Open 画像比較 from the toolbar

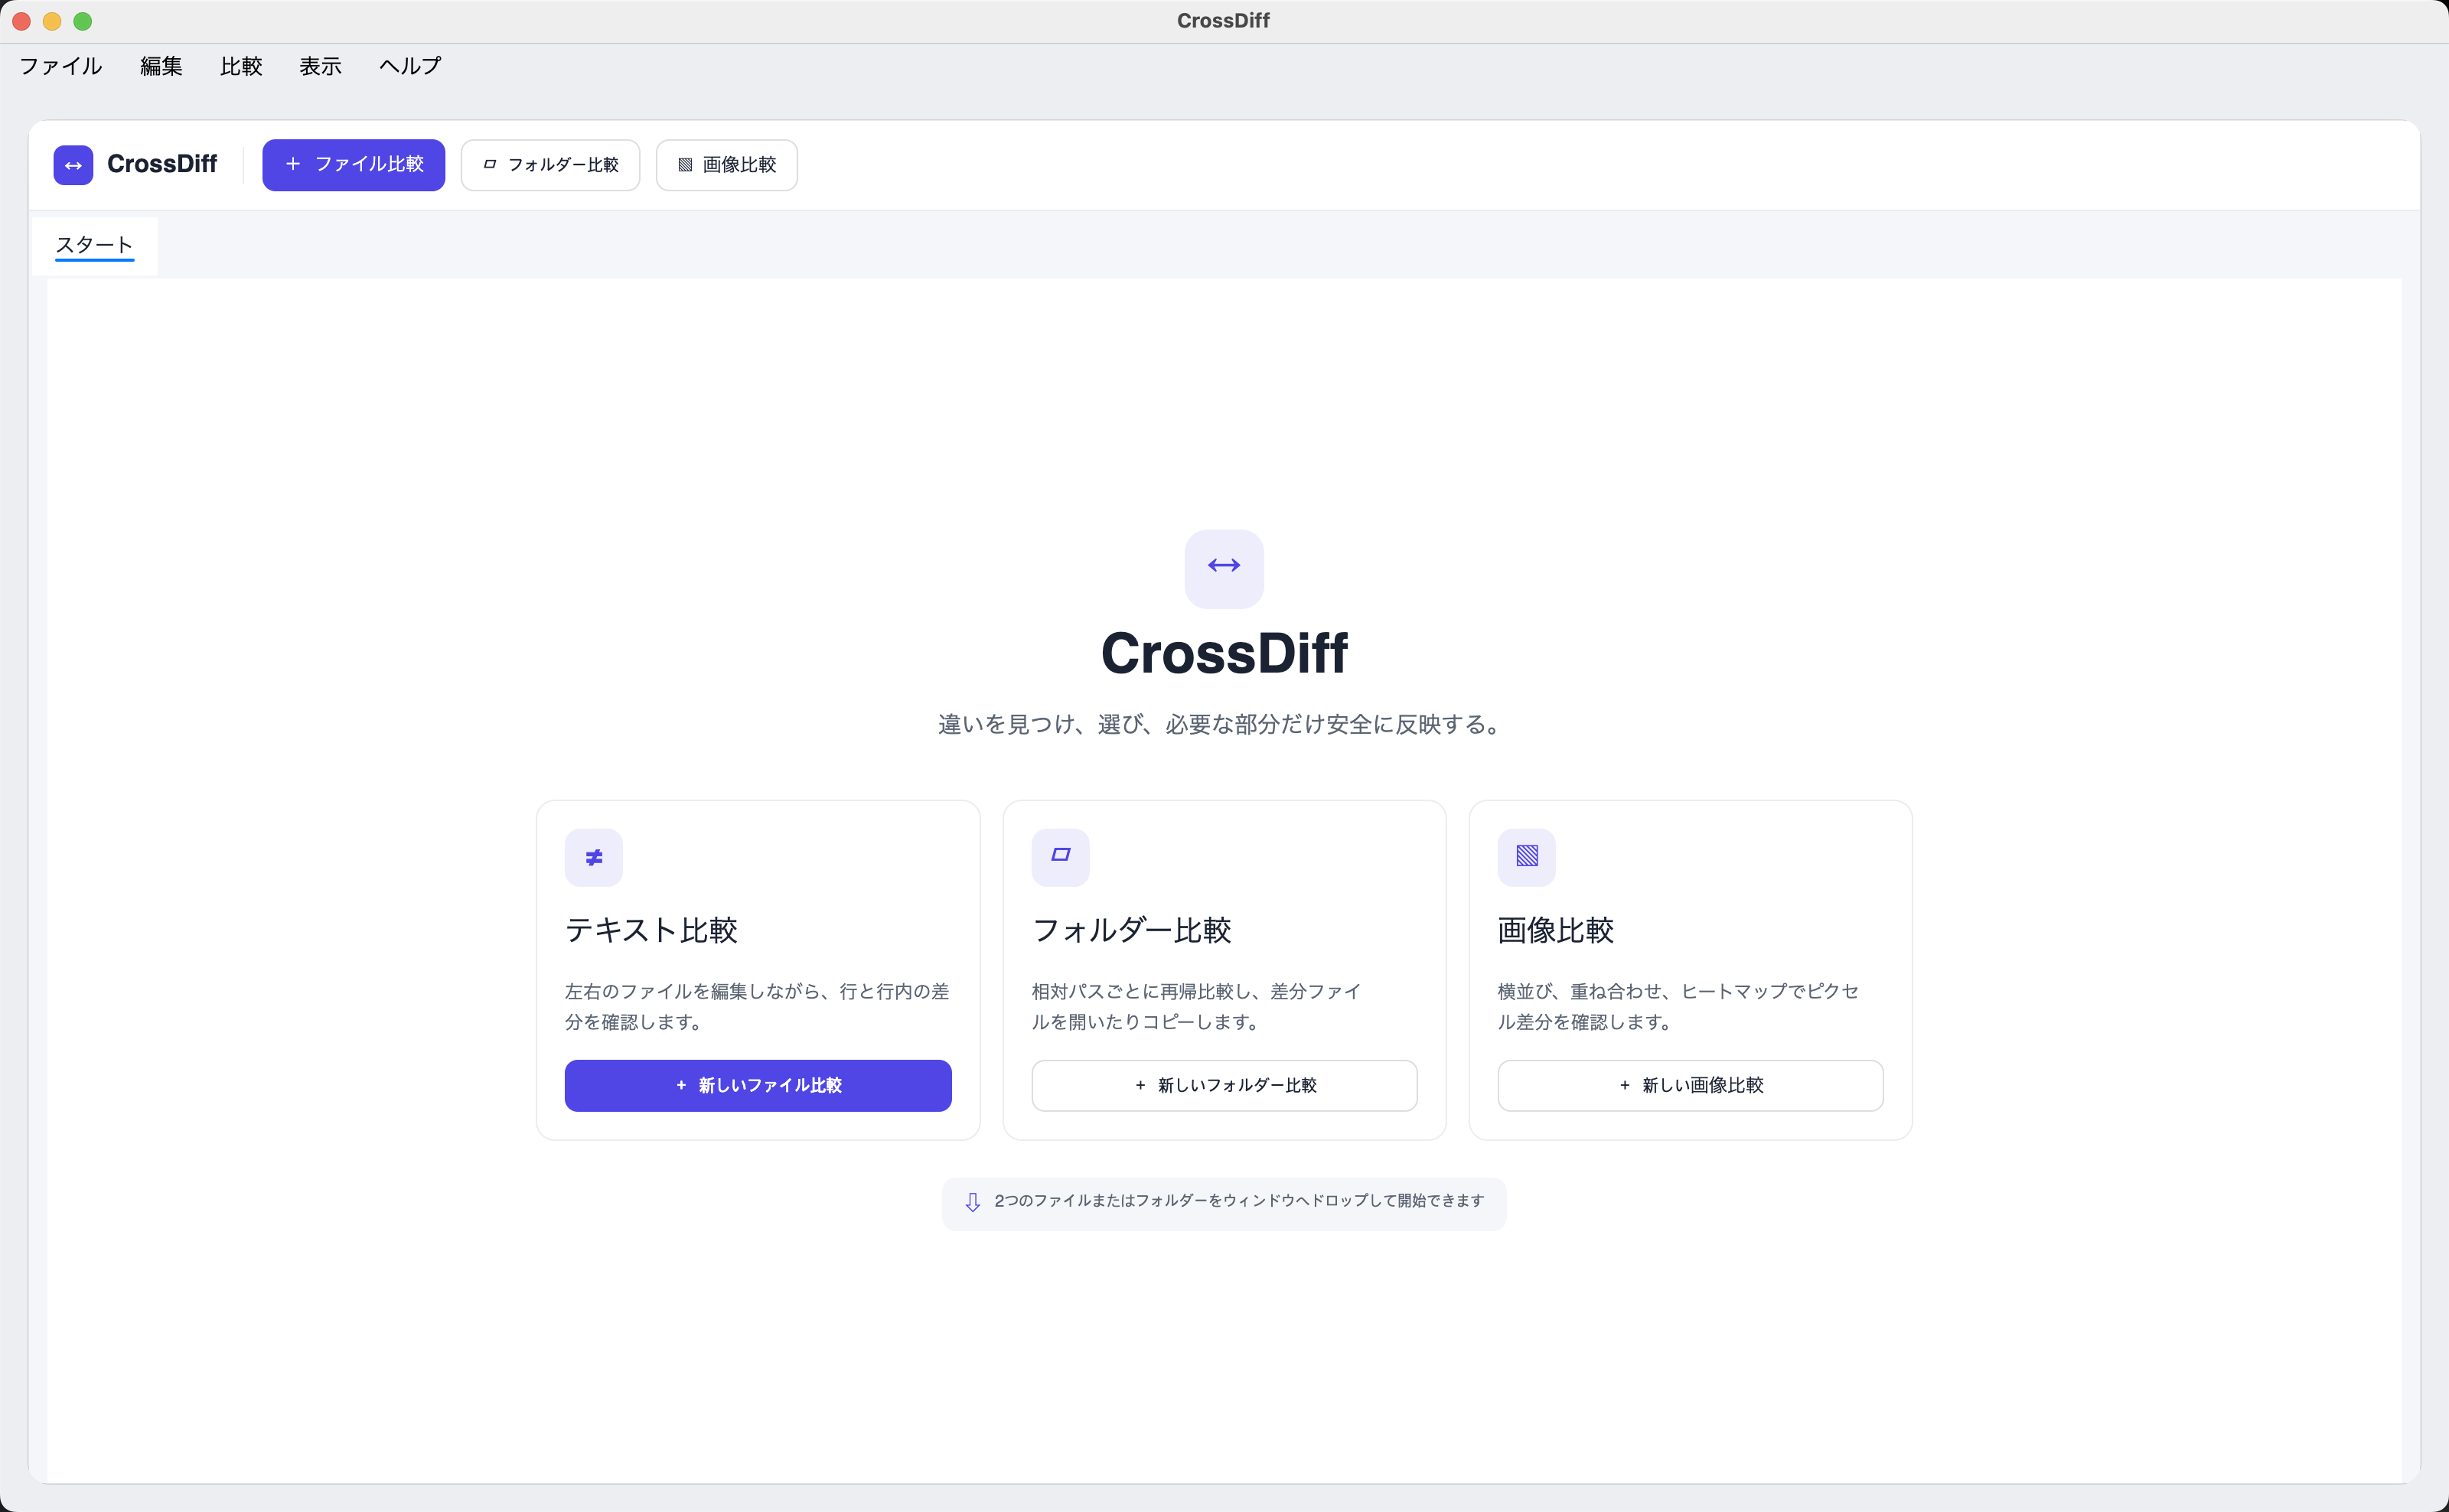coord(727,165)
